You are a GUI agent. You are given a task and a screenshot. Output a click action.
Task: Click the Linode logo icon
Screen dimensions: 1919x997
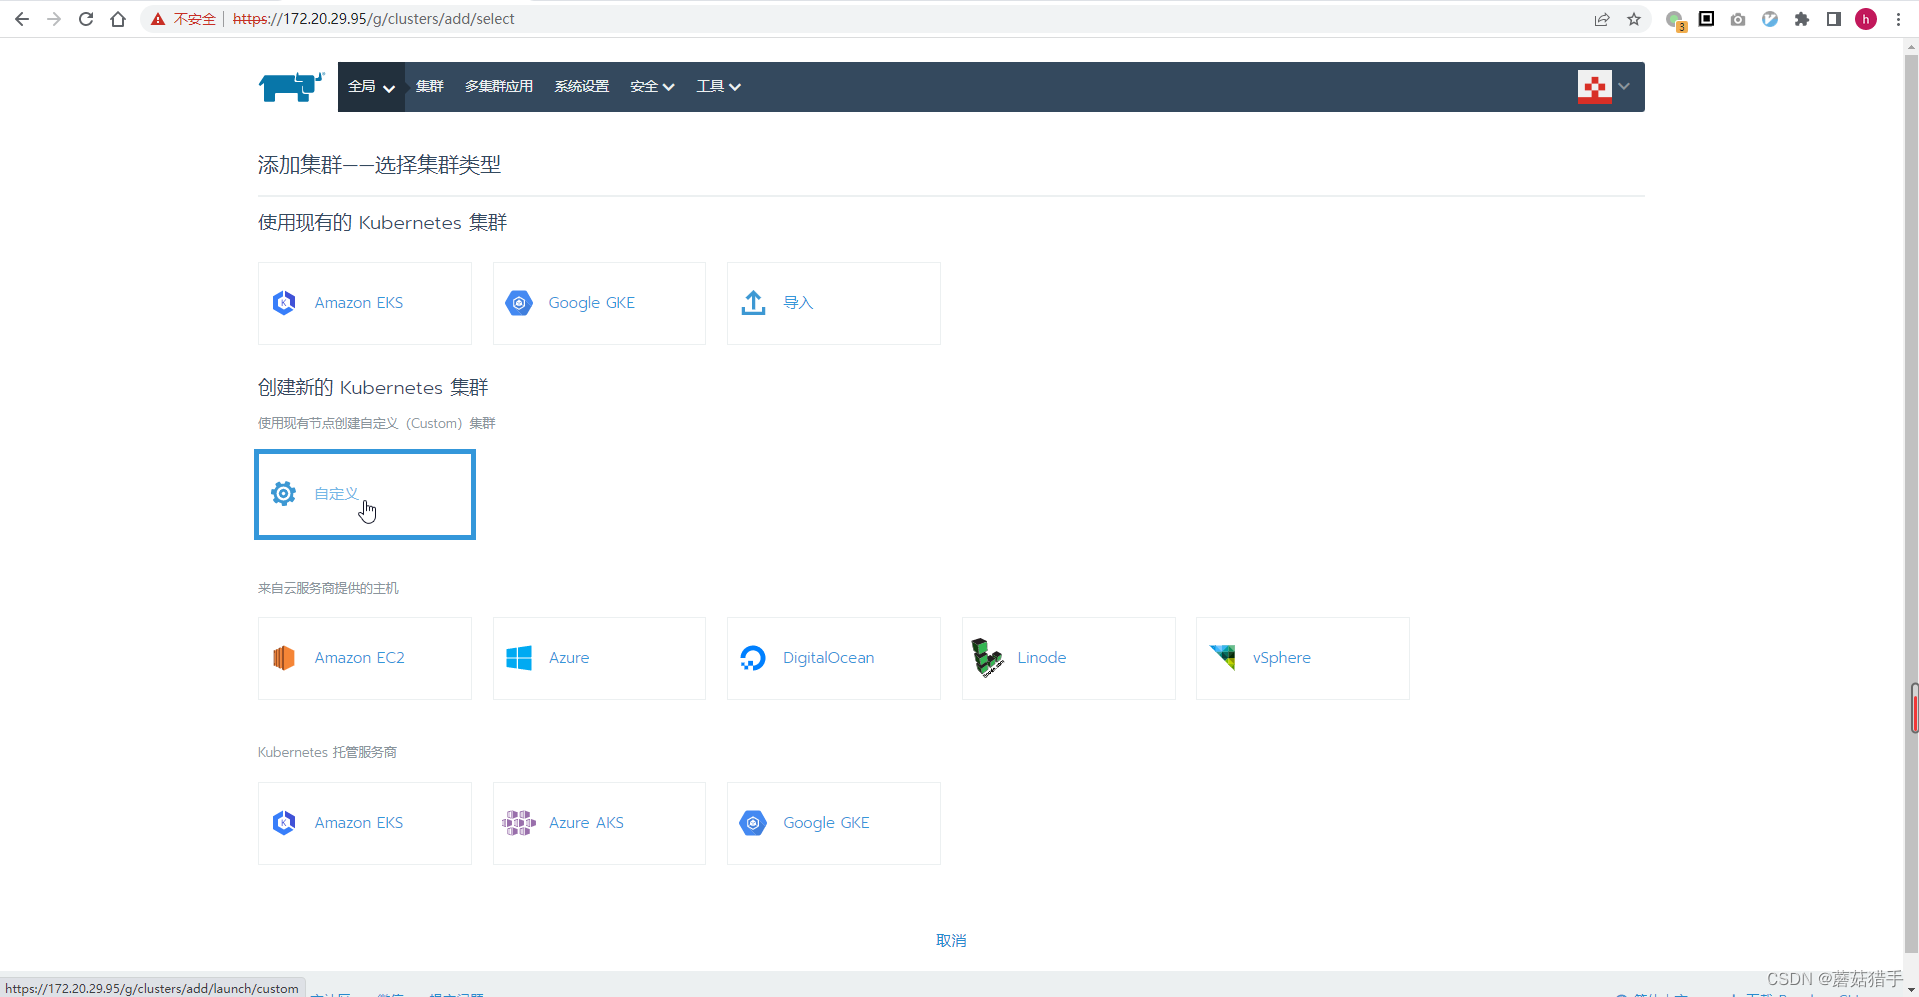(987, 658)
